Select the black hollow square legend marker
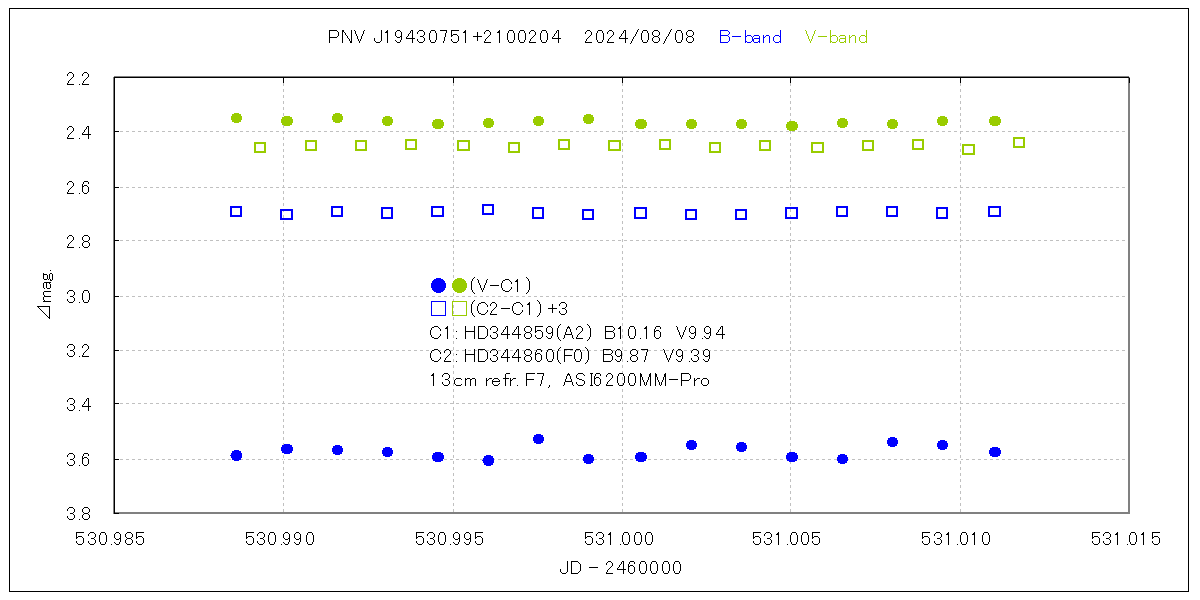 (x=438, y=309)
